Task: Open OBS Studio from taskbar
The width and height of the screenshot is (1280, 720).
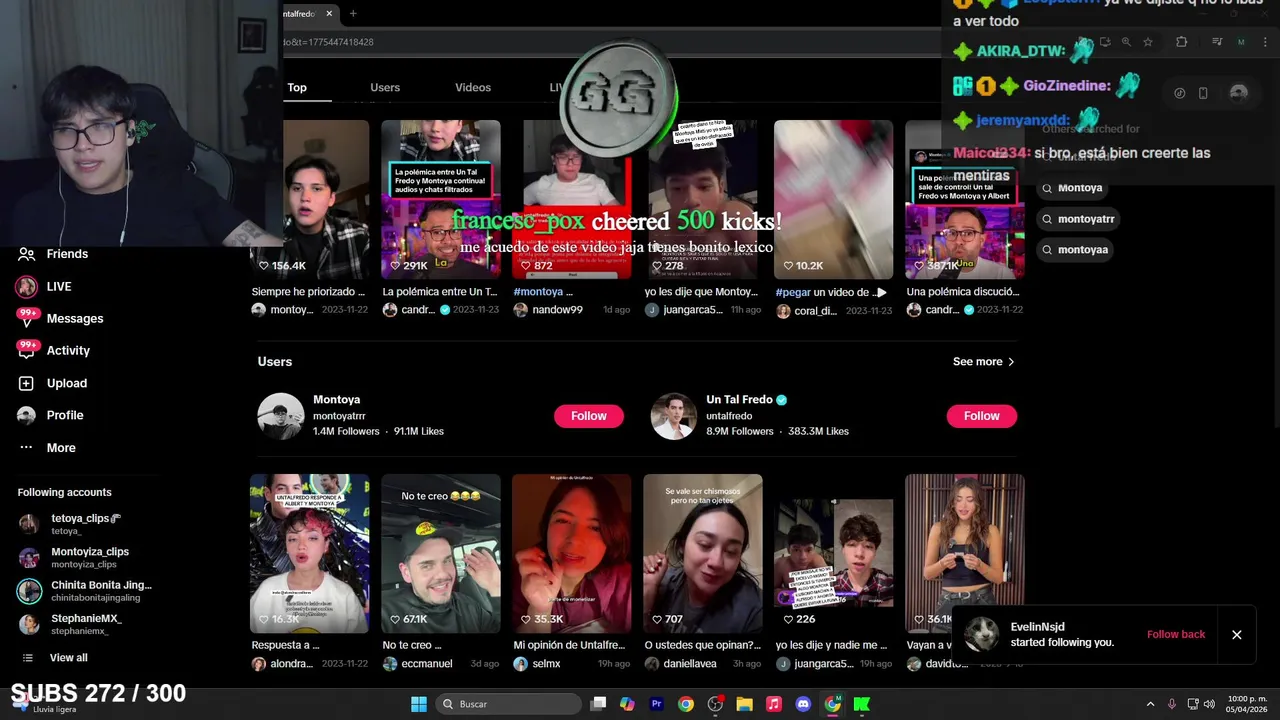Action: pyautogui.click(x=715, y=704)
